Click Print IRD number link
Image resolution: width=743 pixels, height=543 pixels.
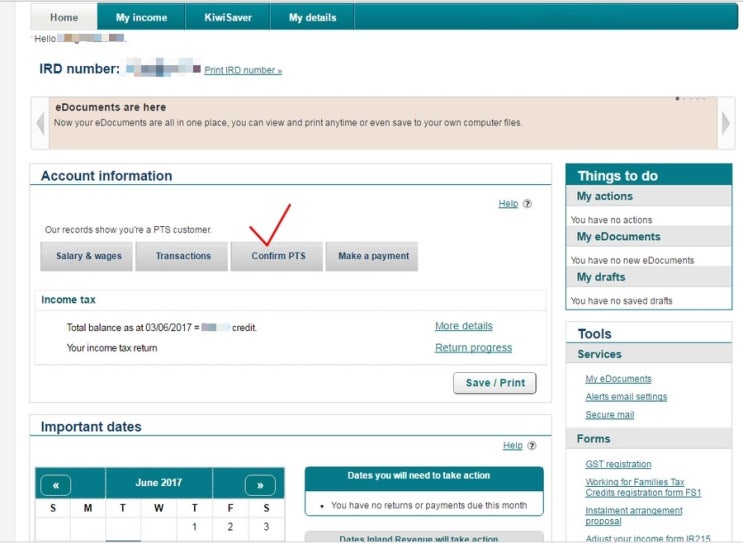(x=243, y=70)
